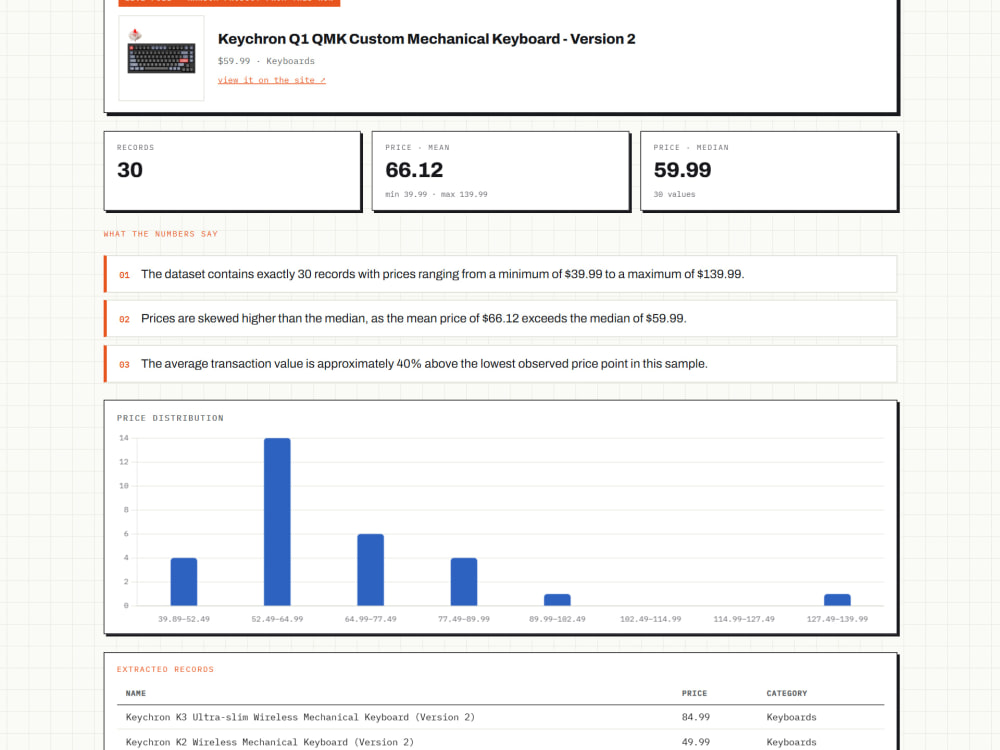
Task: Click the Keyboards category in the K3 row
Action: point(791,717)
